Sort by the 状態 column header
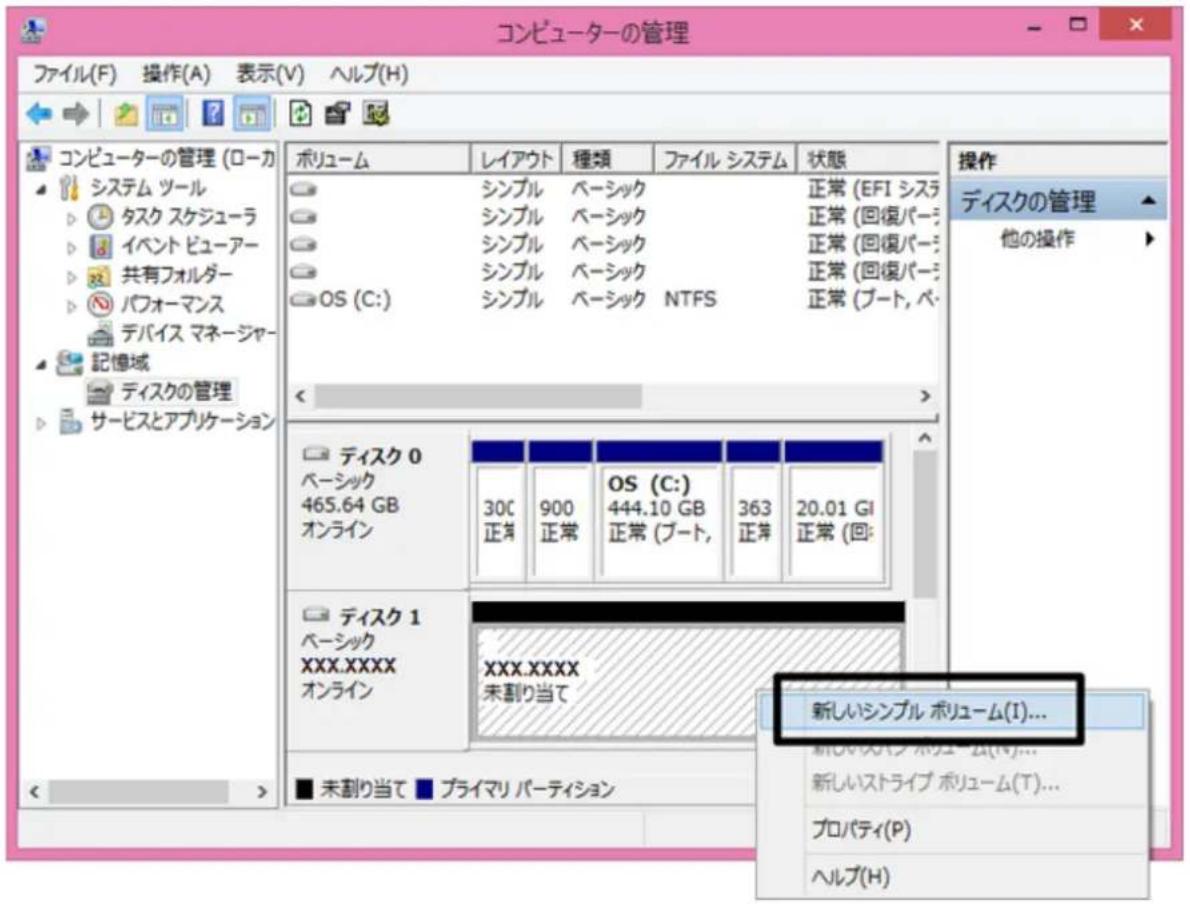This screenshot has height=904, width=1190. [x=868, y=159]
